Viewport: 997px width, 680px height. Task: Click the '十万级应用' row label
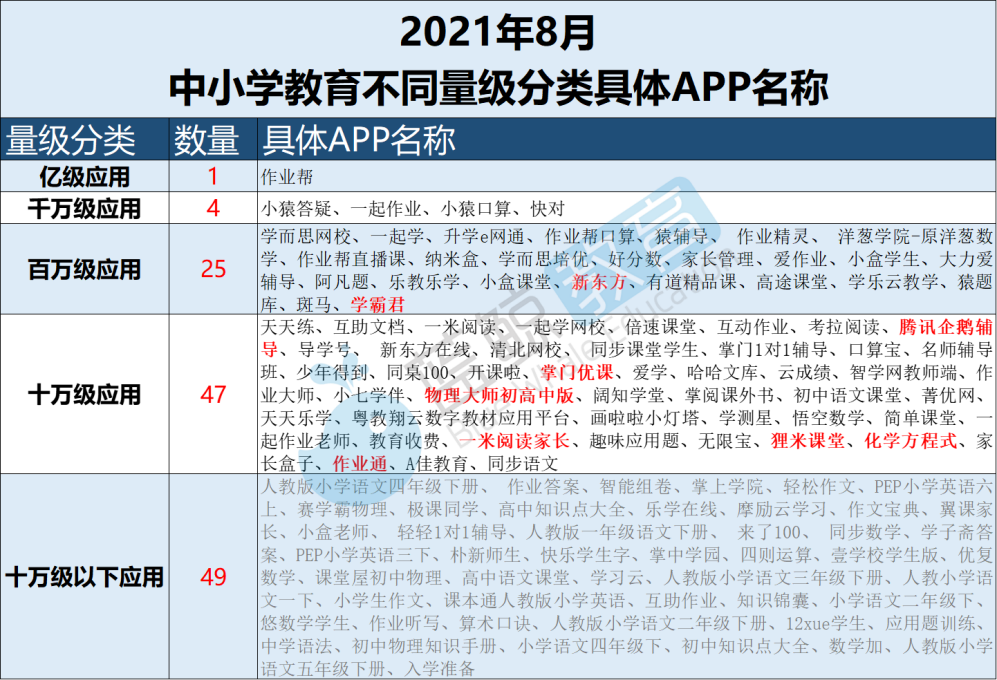(85, 394)
